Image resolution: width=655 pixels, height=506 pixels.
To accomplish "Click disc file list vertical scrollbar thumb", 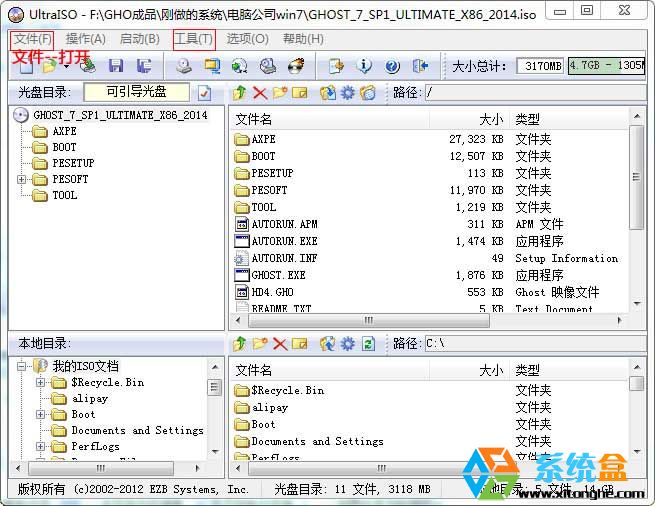I will (637, 177).
